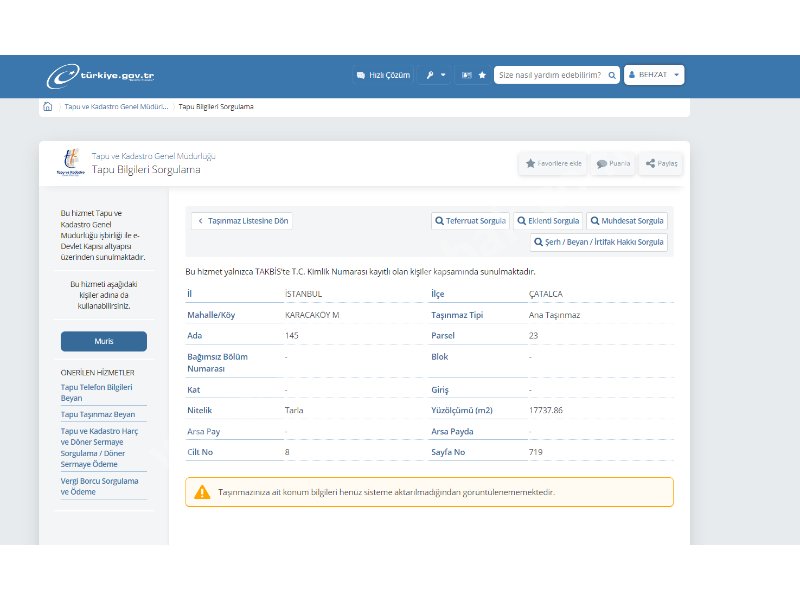Select the Ada value 145

click(291, 336)
